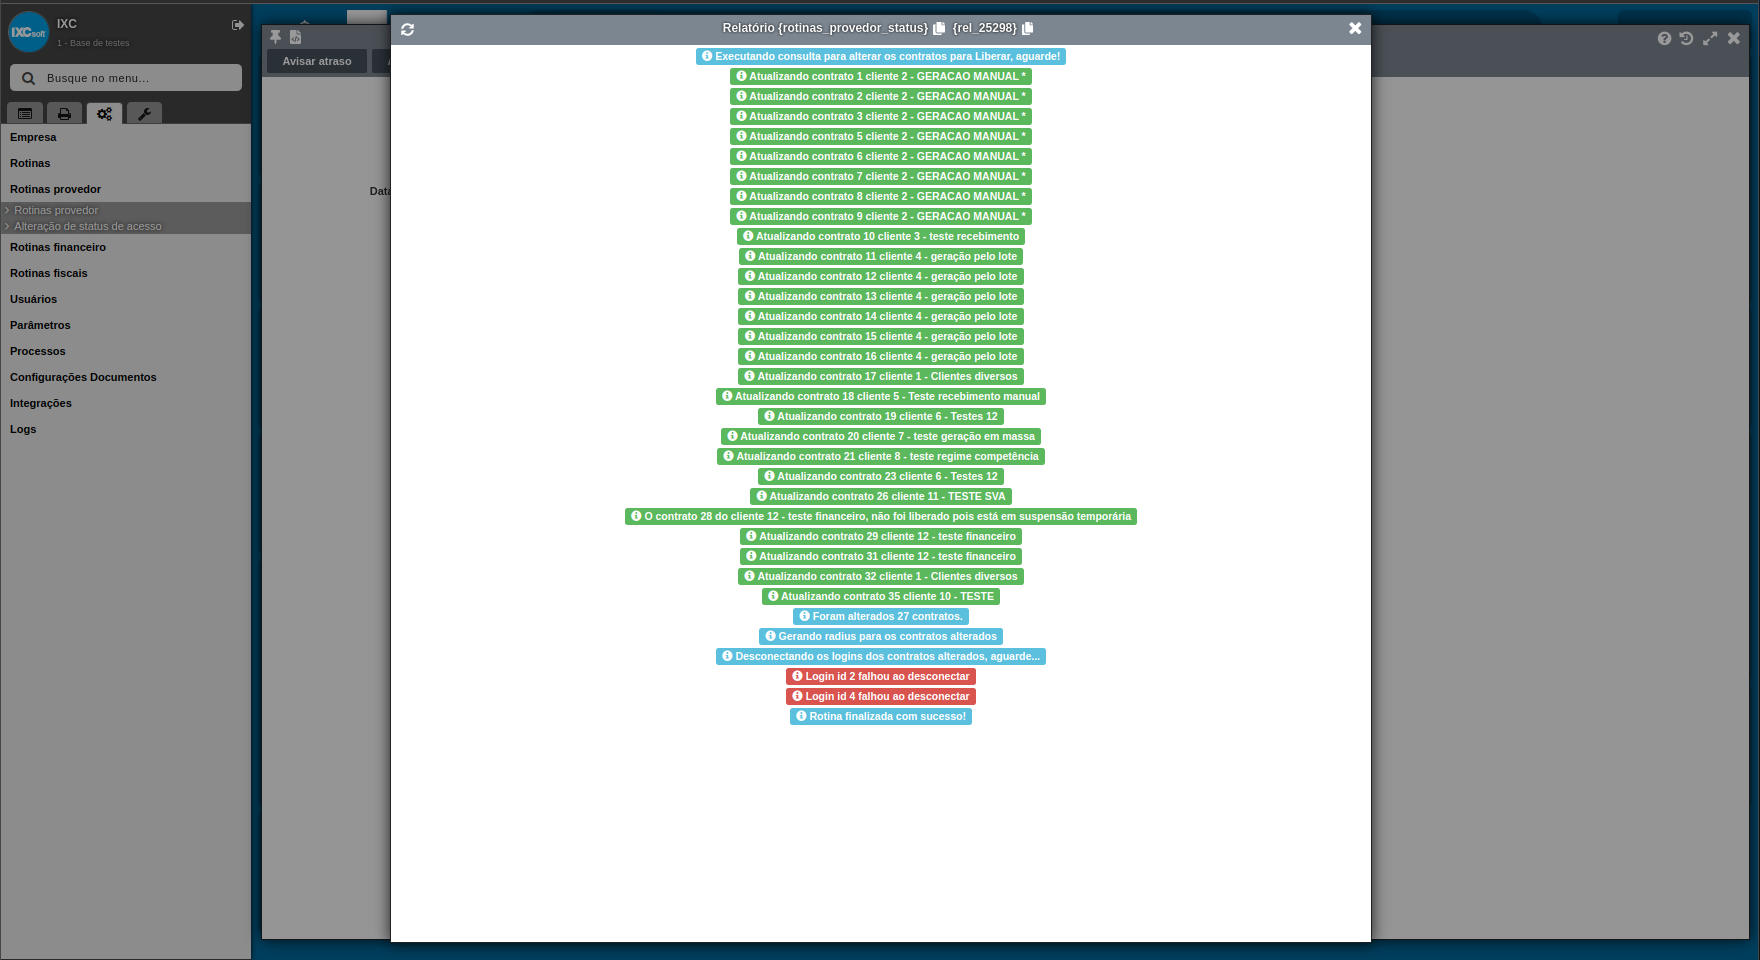Click the '1 - Base de testes' label
The height and width of the screenshot is (960, 1760).
coord(93,43)
